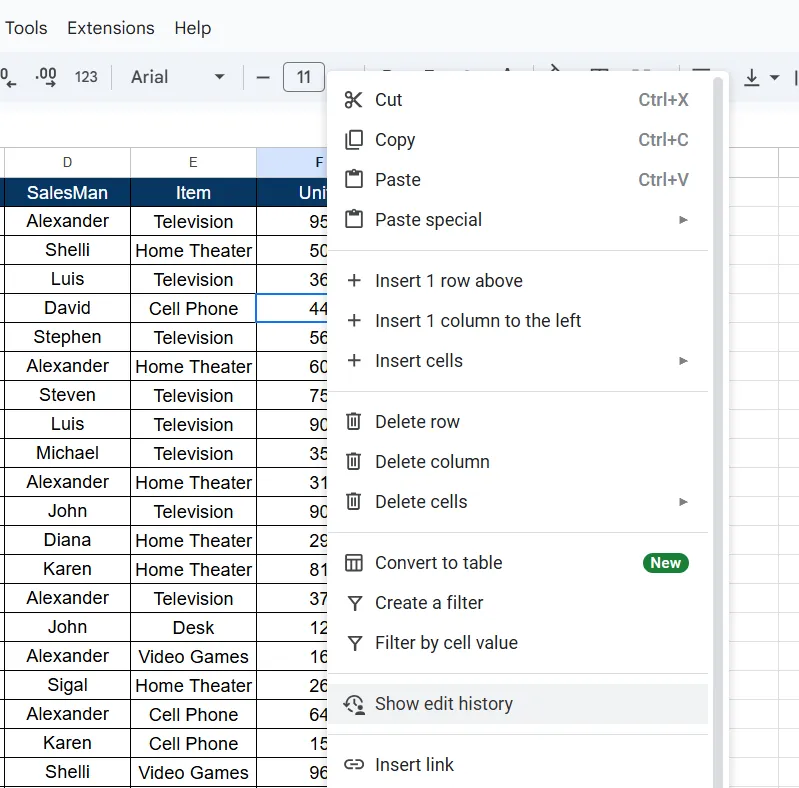
Task: Click the Show edit history clock icon
Action: (354, 704)
